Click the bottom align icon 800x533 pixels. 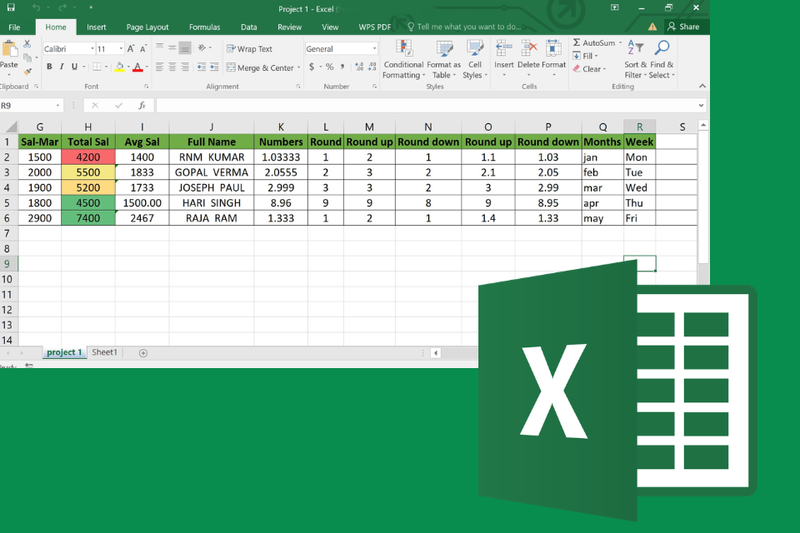pos(185,48)
